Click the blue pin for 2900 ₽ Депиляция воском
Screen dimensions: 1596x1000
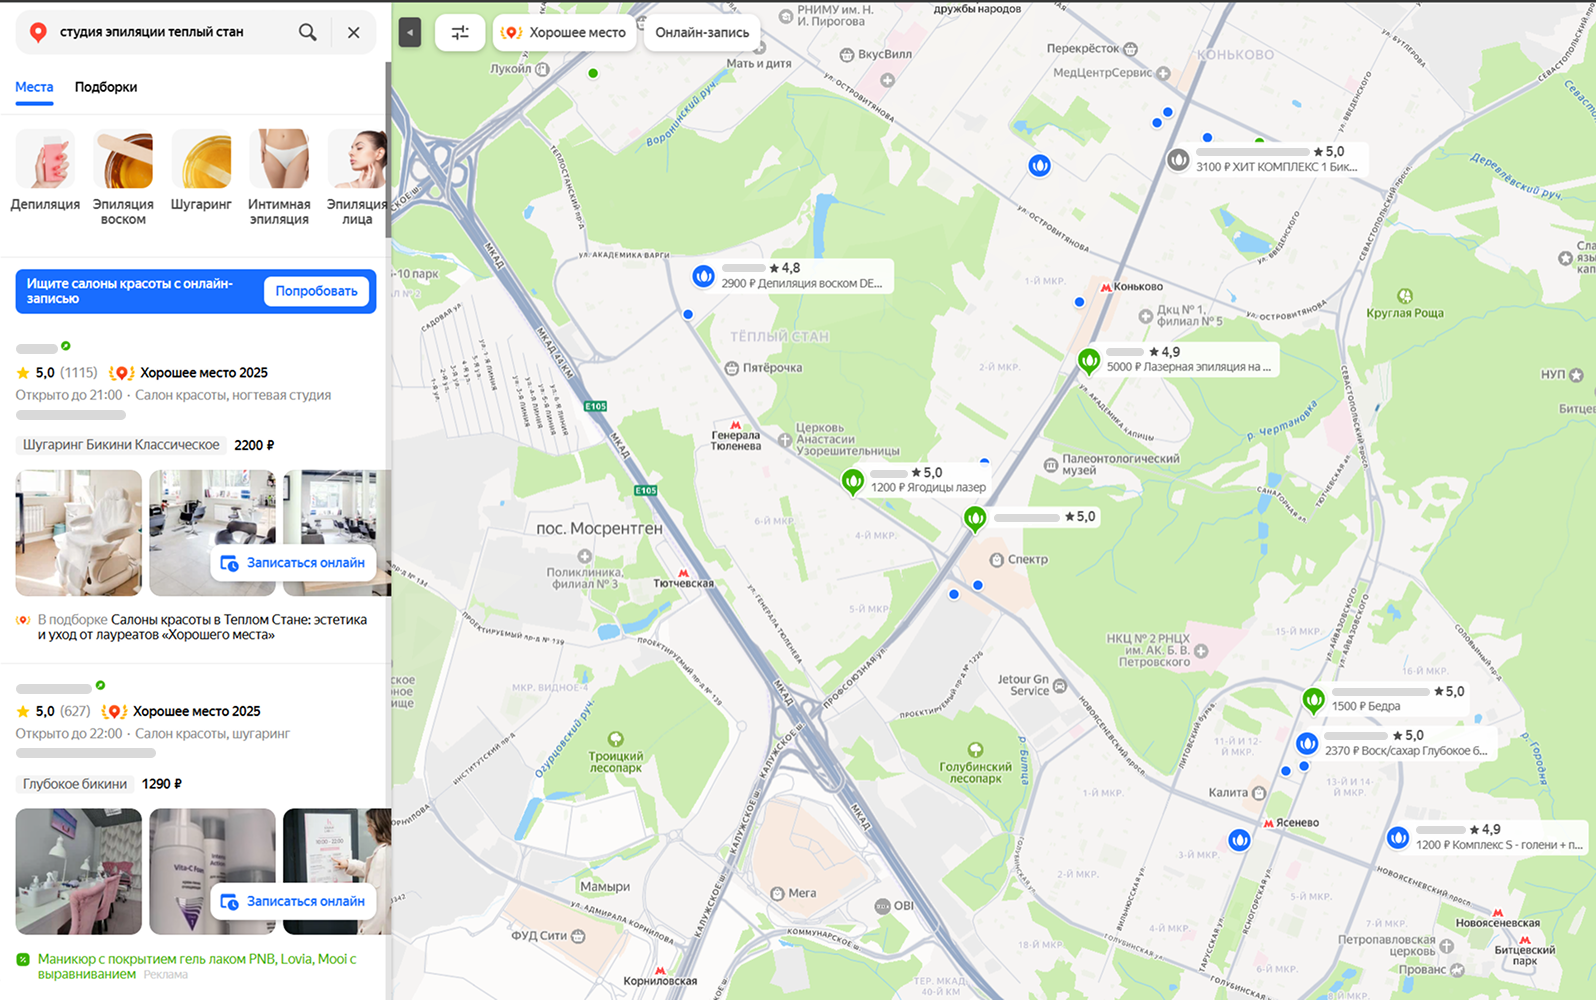coord(703,275)
